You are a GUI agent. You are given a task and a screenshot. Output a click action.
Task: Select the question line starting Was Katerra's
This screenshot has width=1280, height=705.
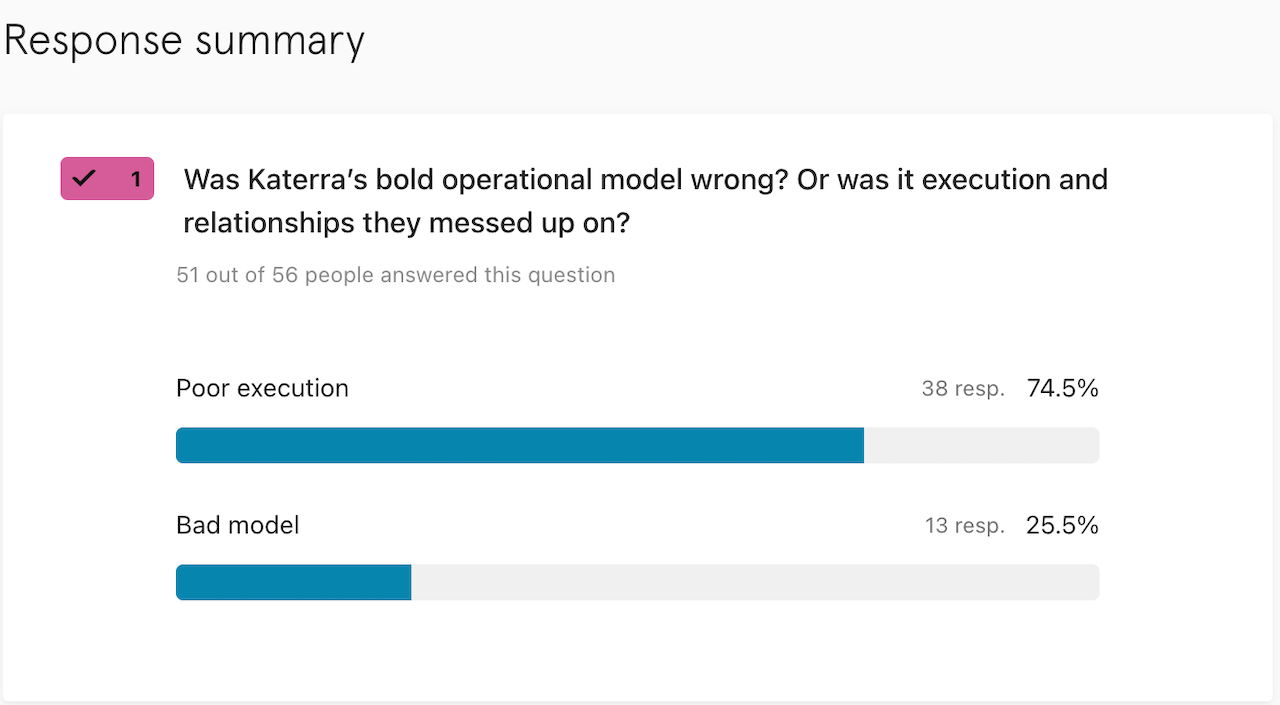pyautogui.click(x=646, y=180)
